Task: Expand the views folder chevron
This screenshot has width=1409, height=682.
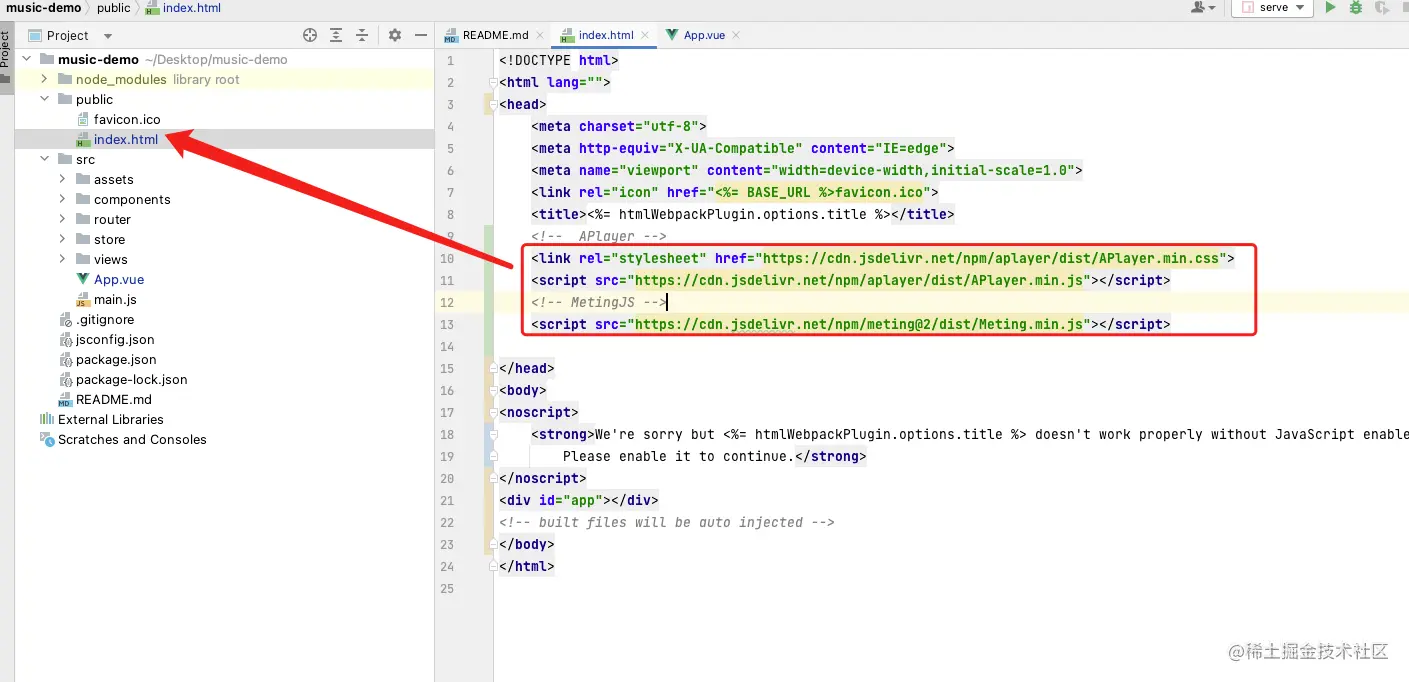Action: 62,259
